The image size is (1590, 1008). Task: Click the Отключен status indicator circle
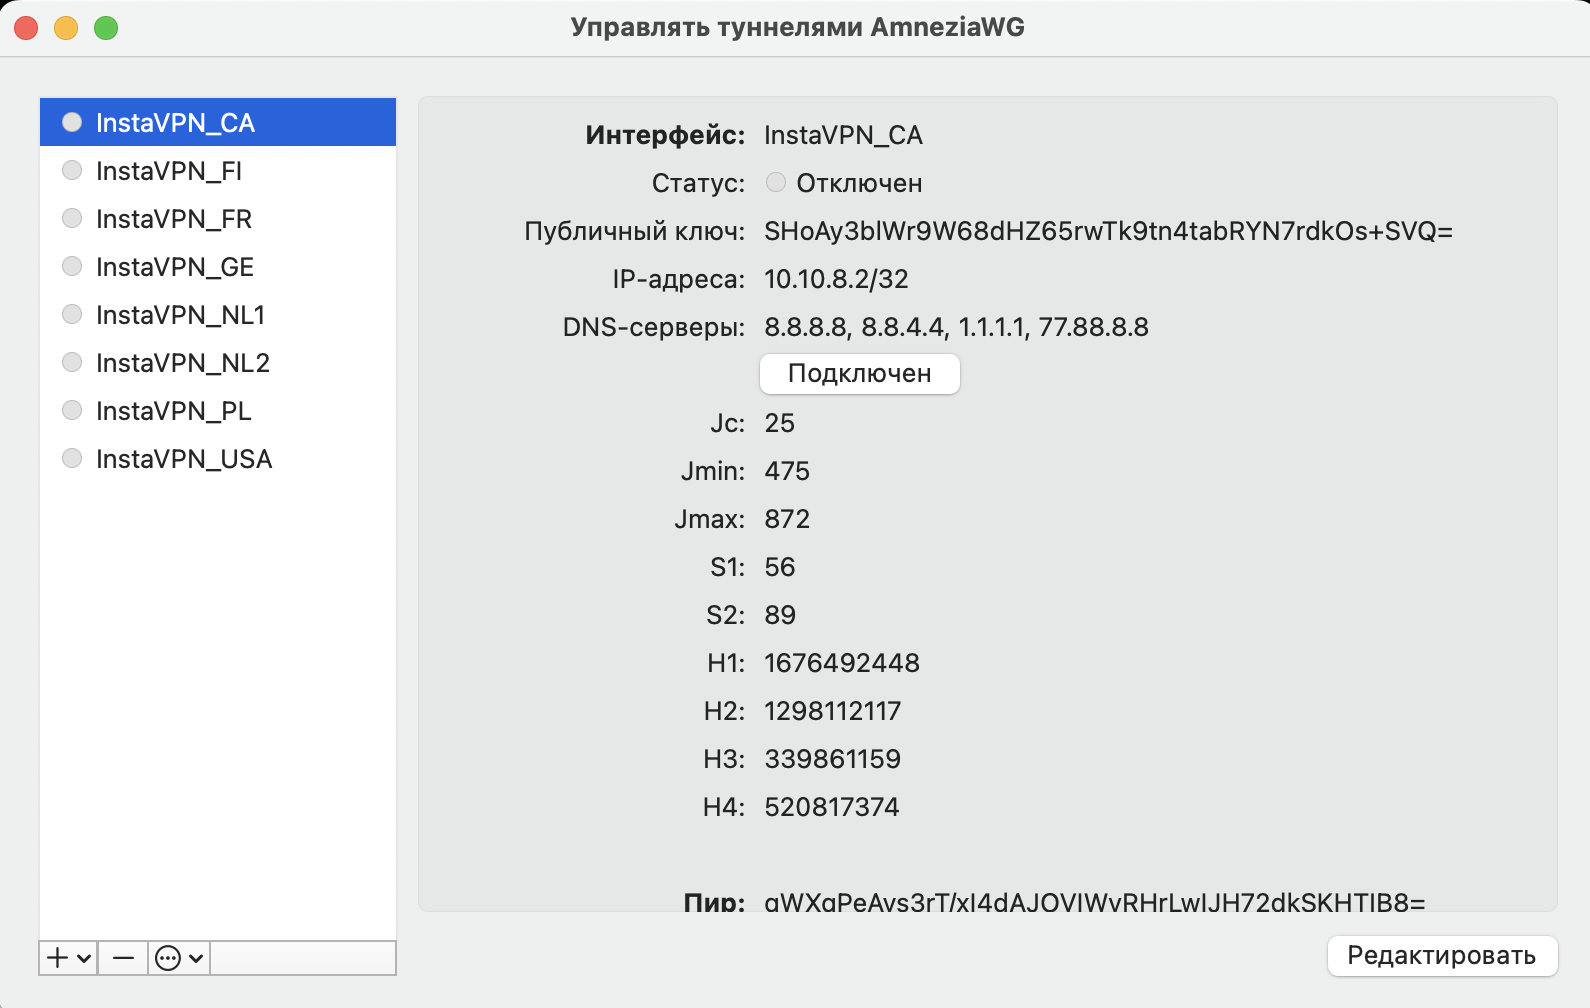pos(776,182)
